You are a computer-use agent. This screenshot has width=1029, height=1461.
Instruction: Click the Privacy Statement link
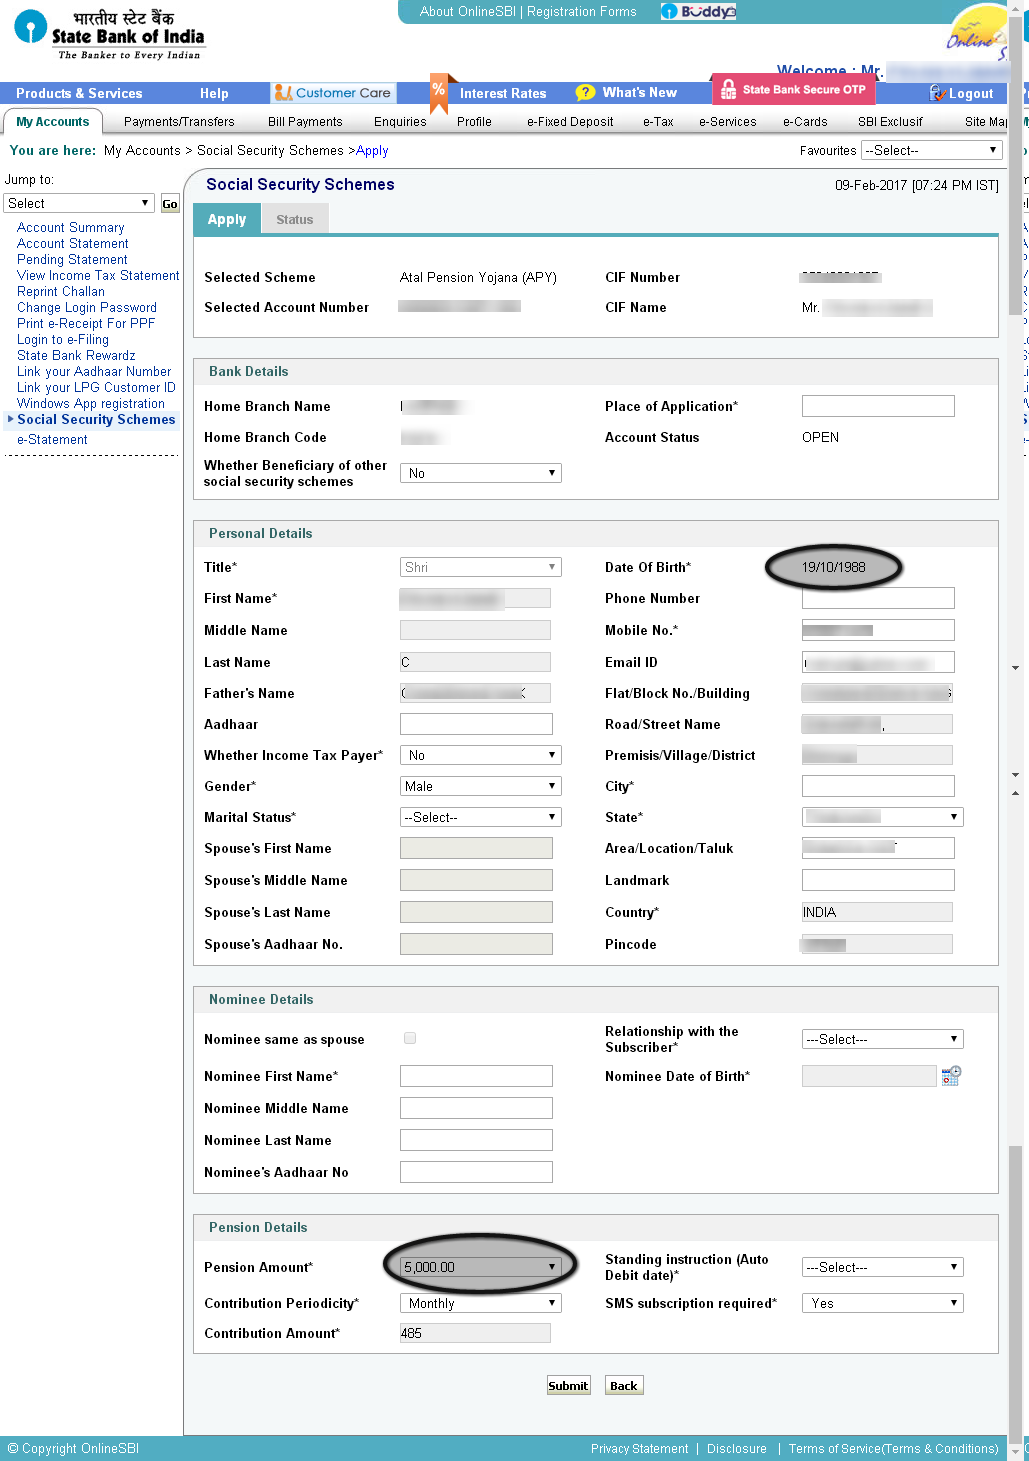(x=639, y=1448)
